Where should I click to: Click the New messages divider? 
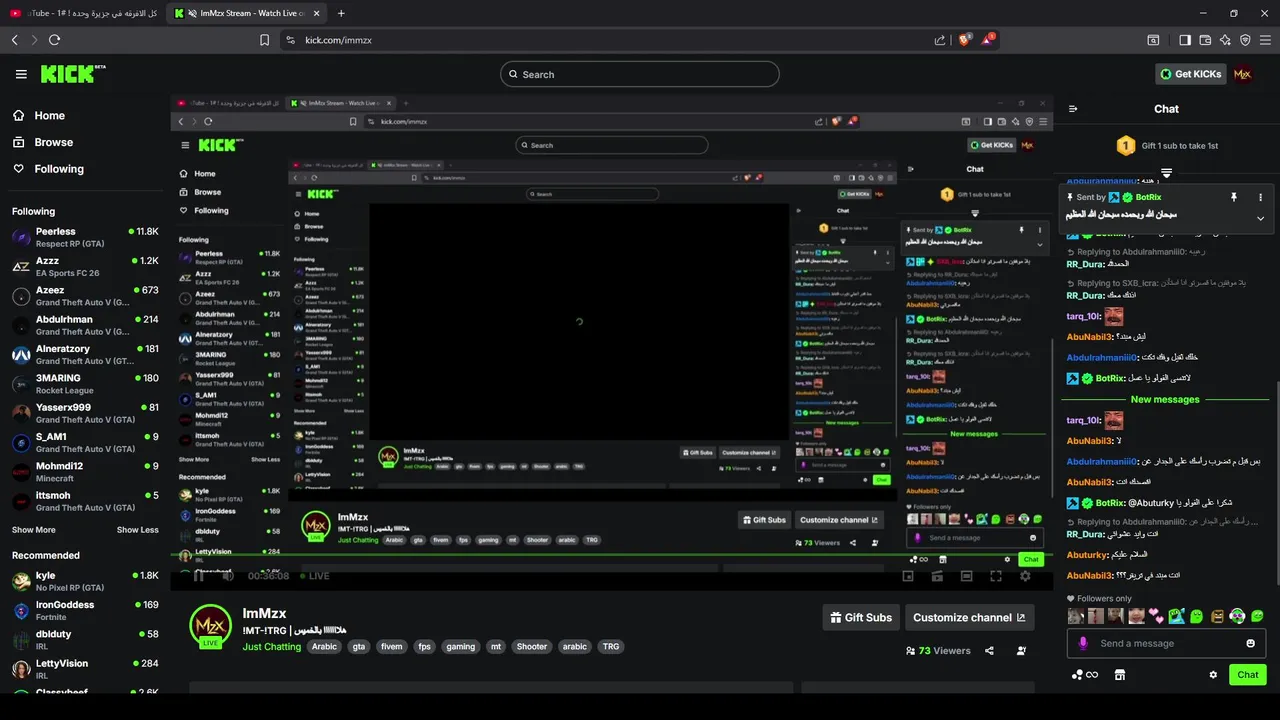pyautogui.click(x=1165, y=399)
